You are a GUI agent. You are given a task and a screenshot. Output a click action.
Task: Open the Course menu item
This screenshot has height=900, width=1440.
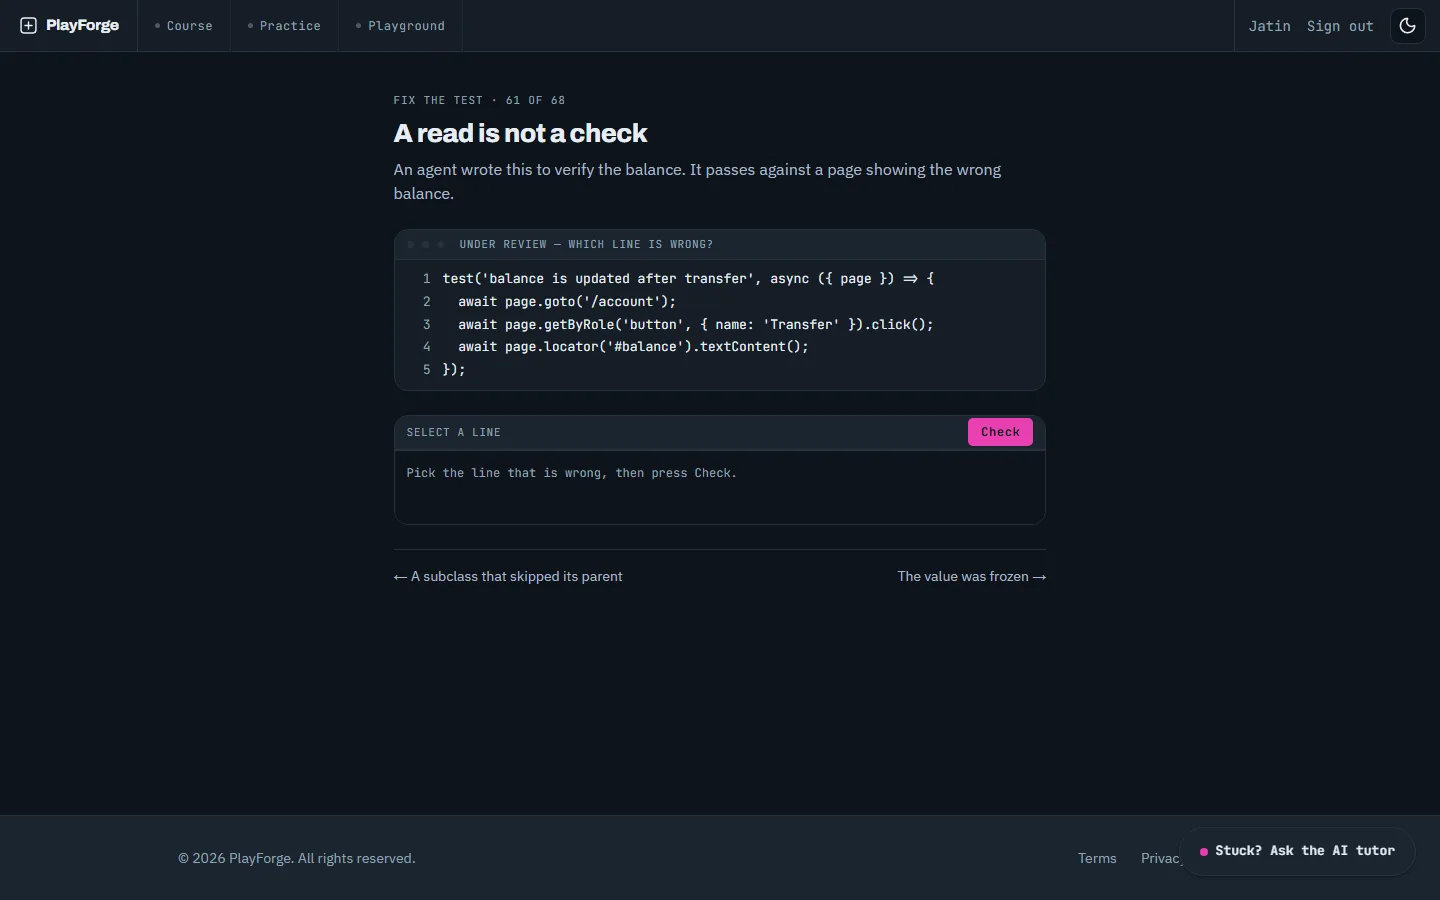pyautogui.click(x=184, y=26)
